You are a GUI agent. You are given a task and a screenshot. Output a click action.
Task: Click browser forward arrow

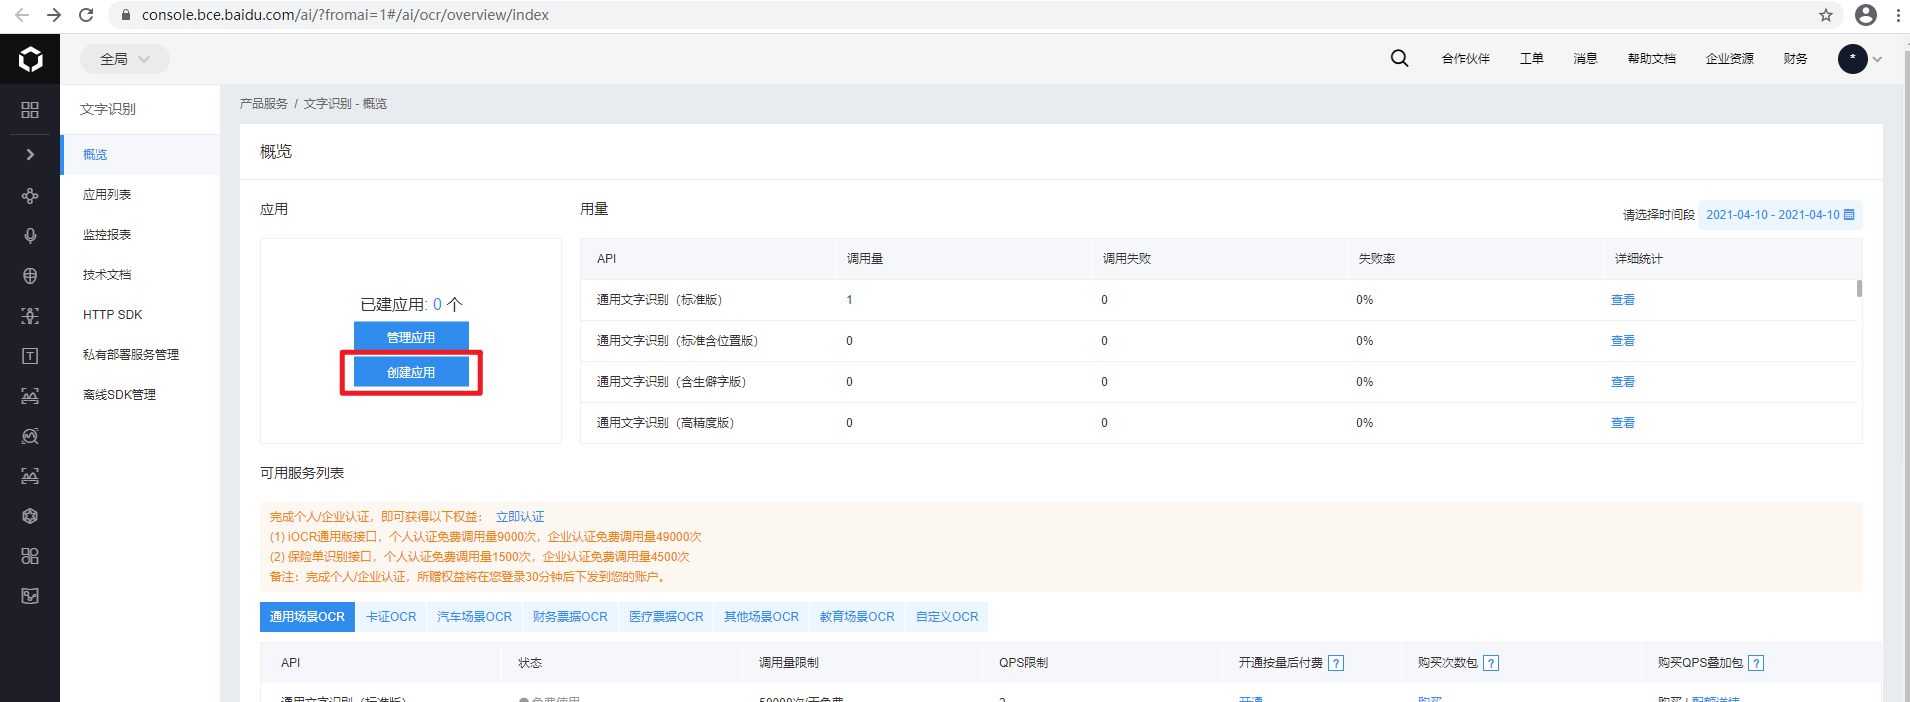(x=54, y=15)
